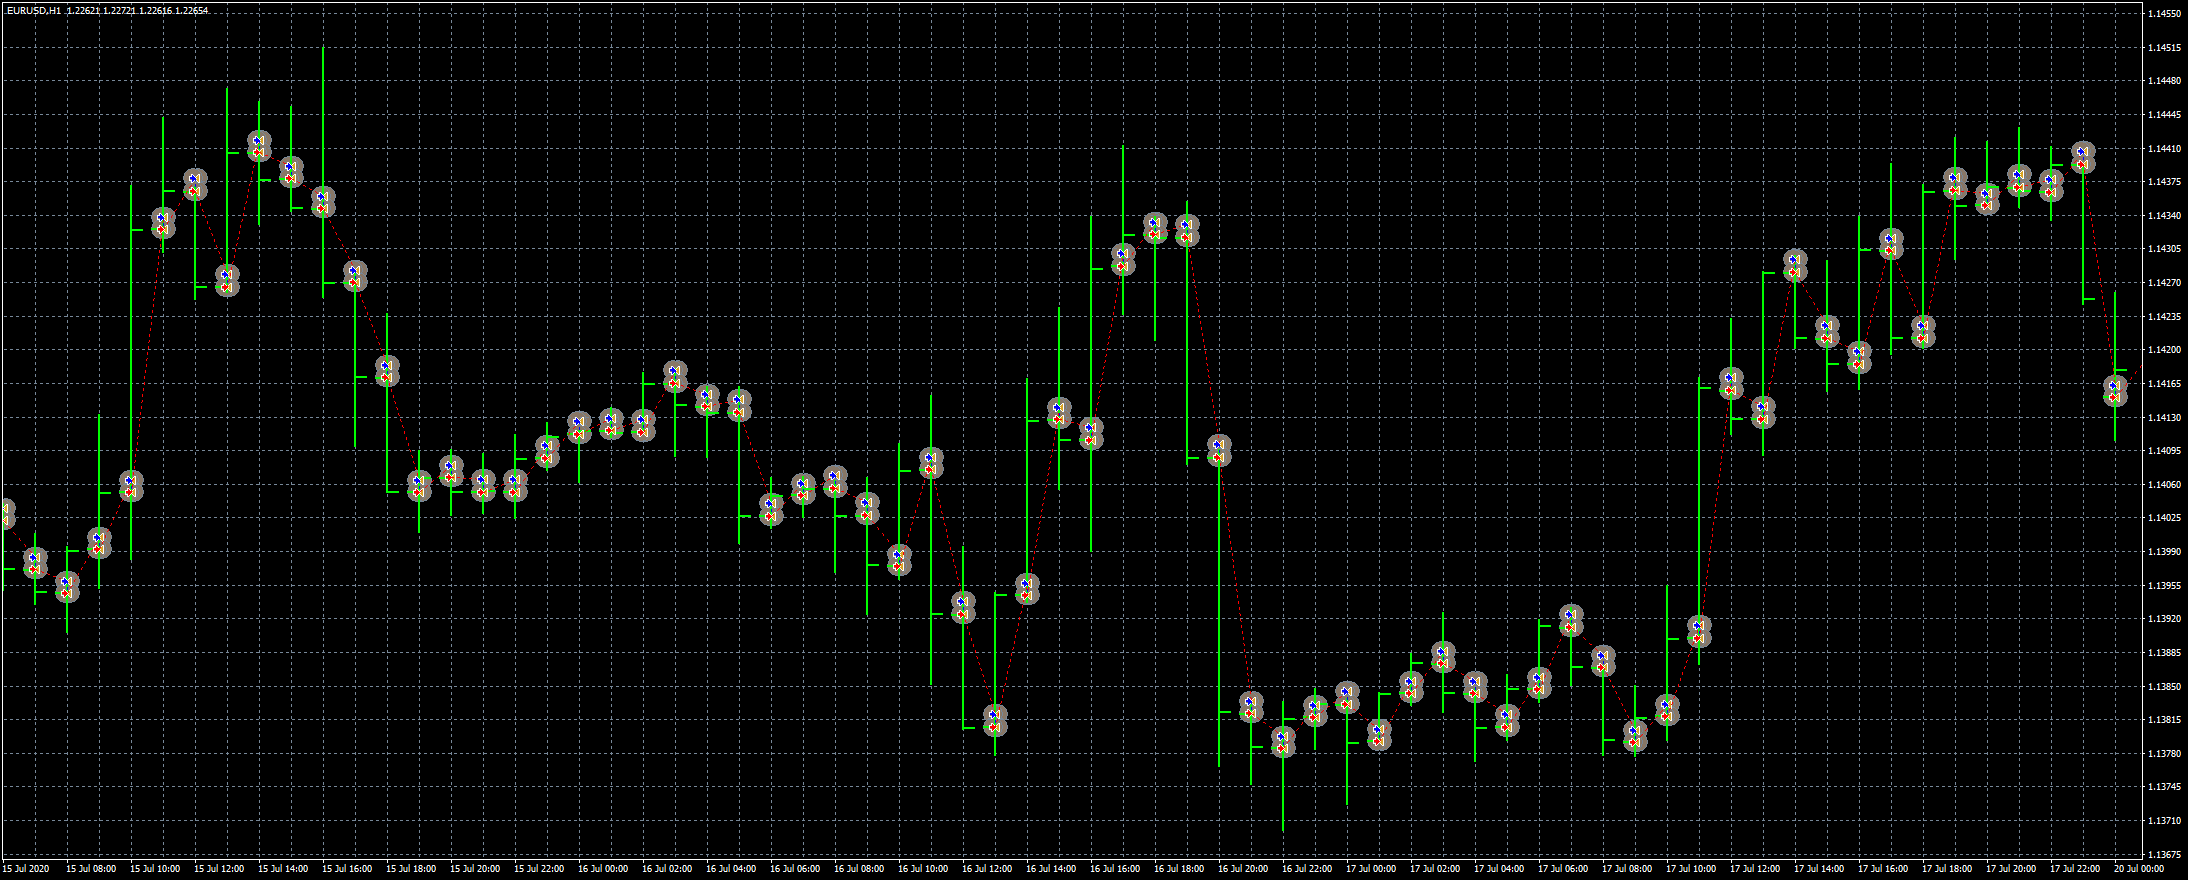
Task: Click the 1.14410 price axis label
Action: 2163,149
